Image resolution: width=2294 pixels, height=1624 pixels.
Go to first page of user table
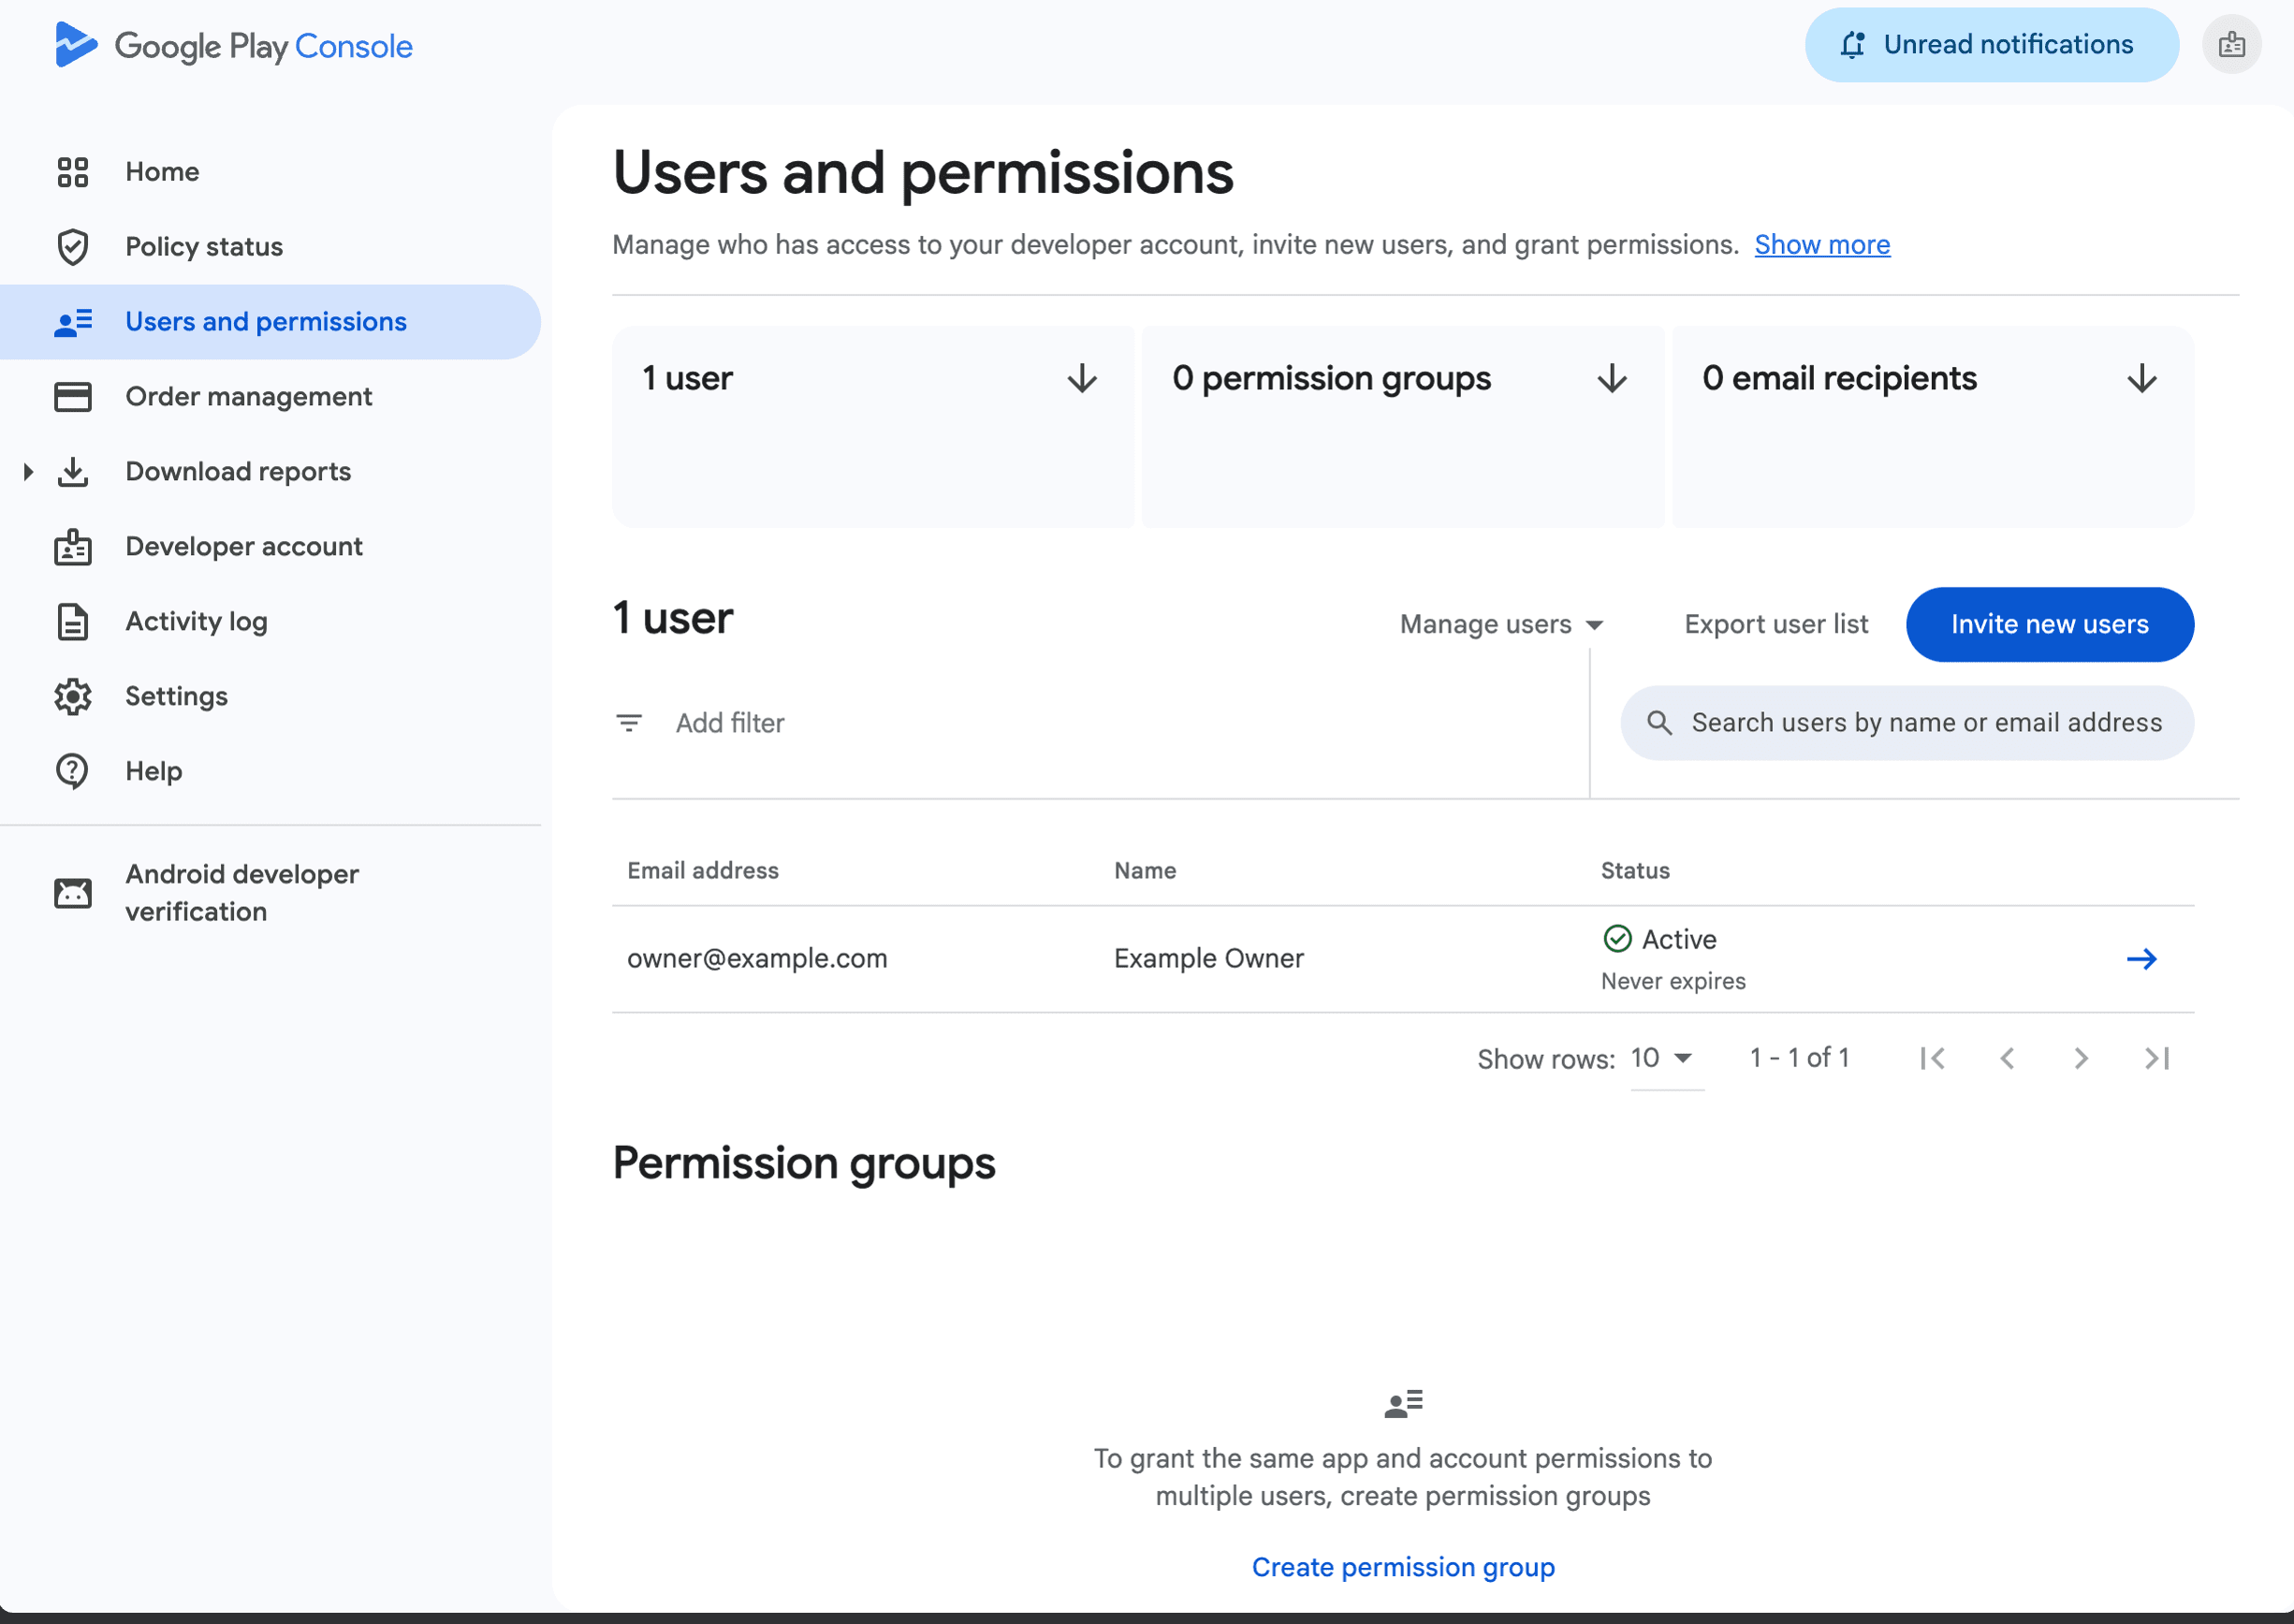(1932, 1058)
